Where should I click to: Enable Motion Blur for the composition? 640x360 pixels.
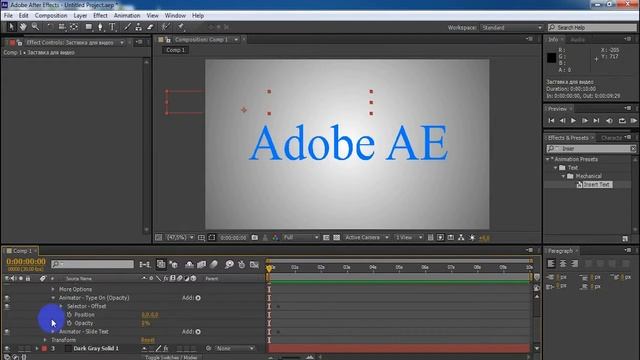pyautogui.click(x=214, y=264)
